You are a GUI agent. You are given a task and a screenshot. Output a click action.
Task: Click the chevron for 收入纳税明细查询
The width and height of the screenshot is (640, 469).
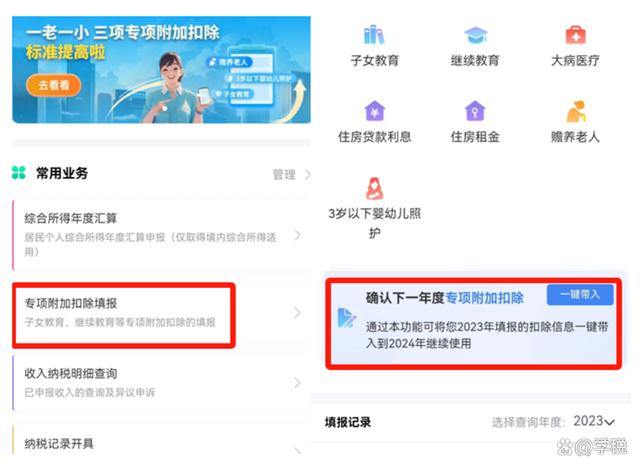(298, 382)
